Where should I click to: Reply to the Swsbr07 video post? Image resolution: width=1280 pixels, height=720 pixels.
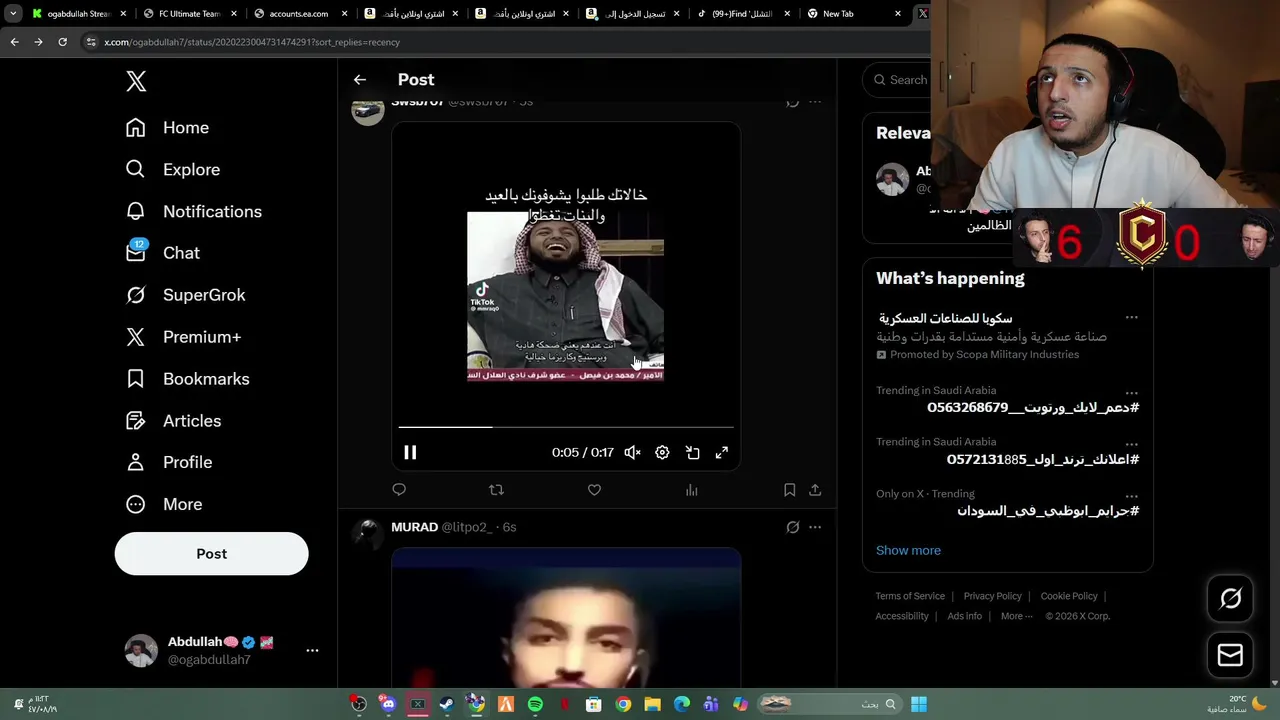(399, 490)
